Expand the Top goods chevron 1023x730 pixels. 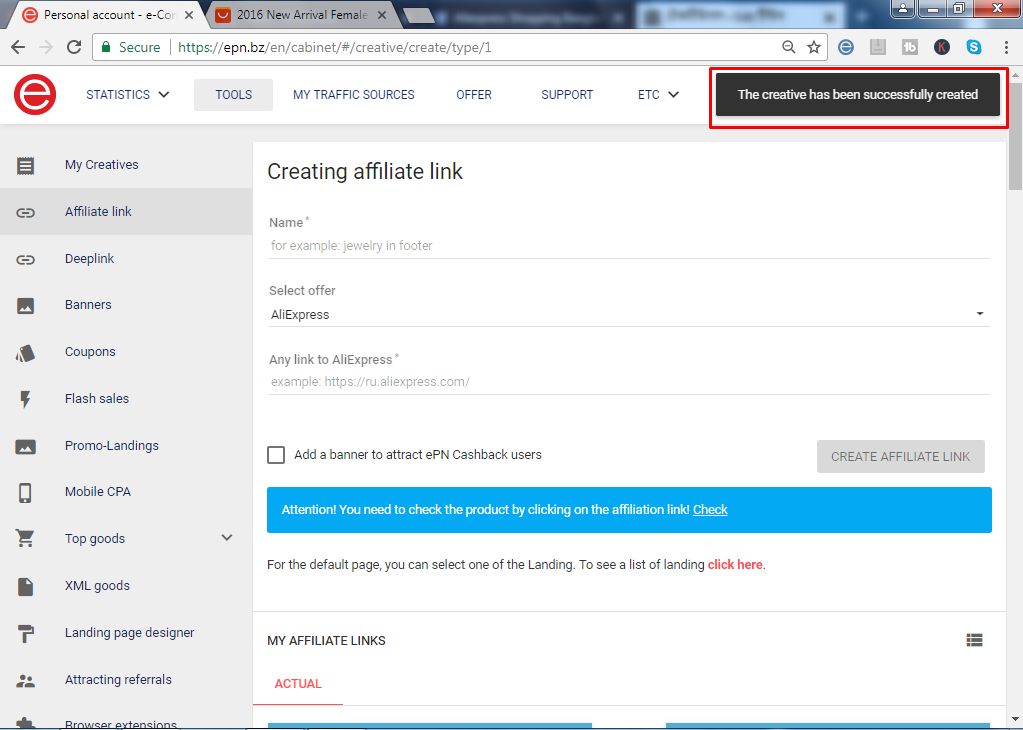(x=226, y=538)
